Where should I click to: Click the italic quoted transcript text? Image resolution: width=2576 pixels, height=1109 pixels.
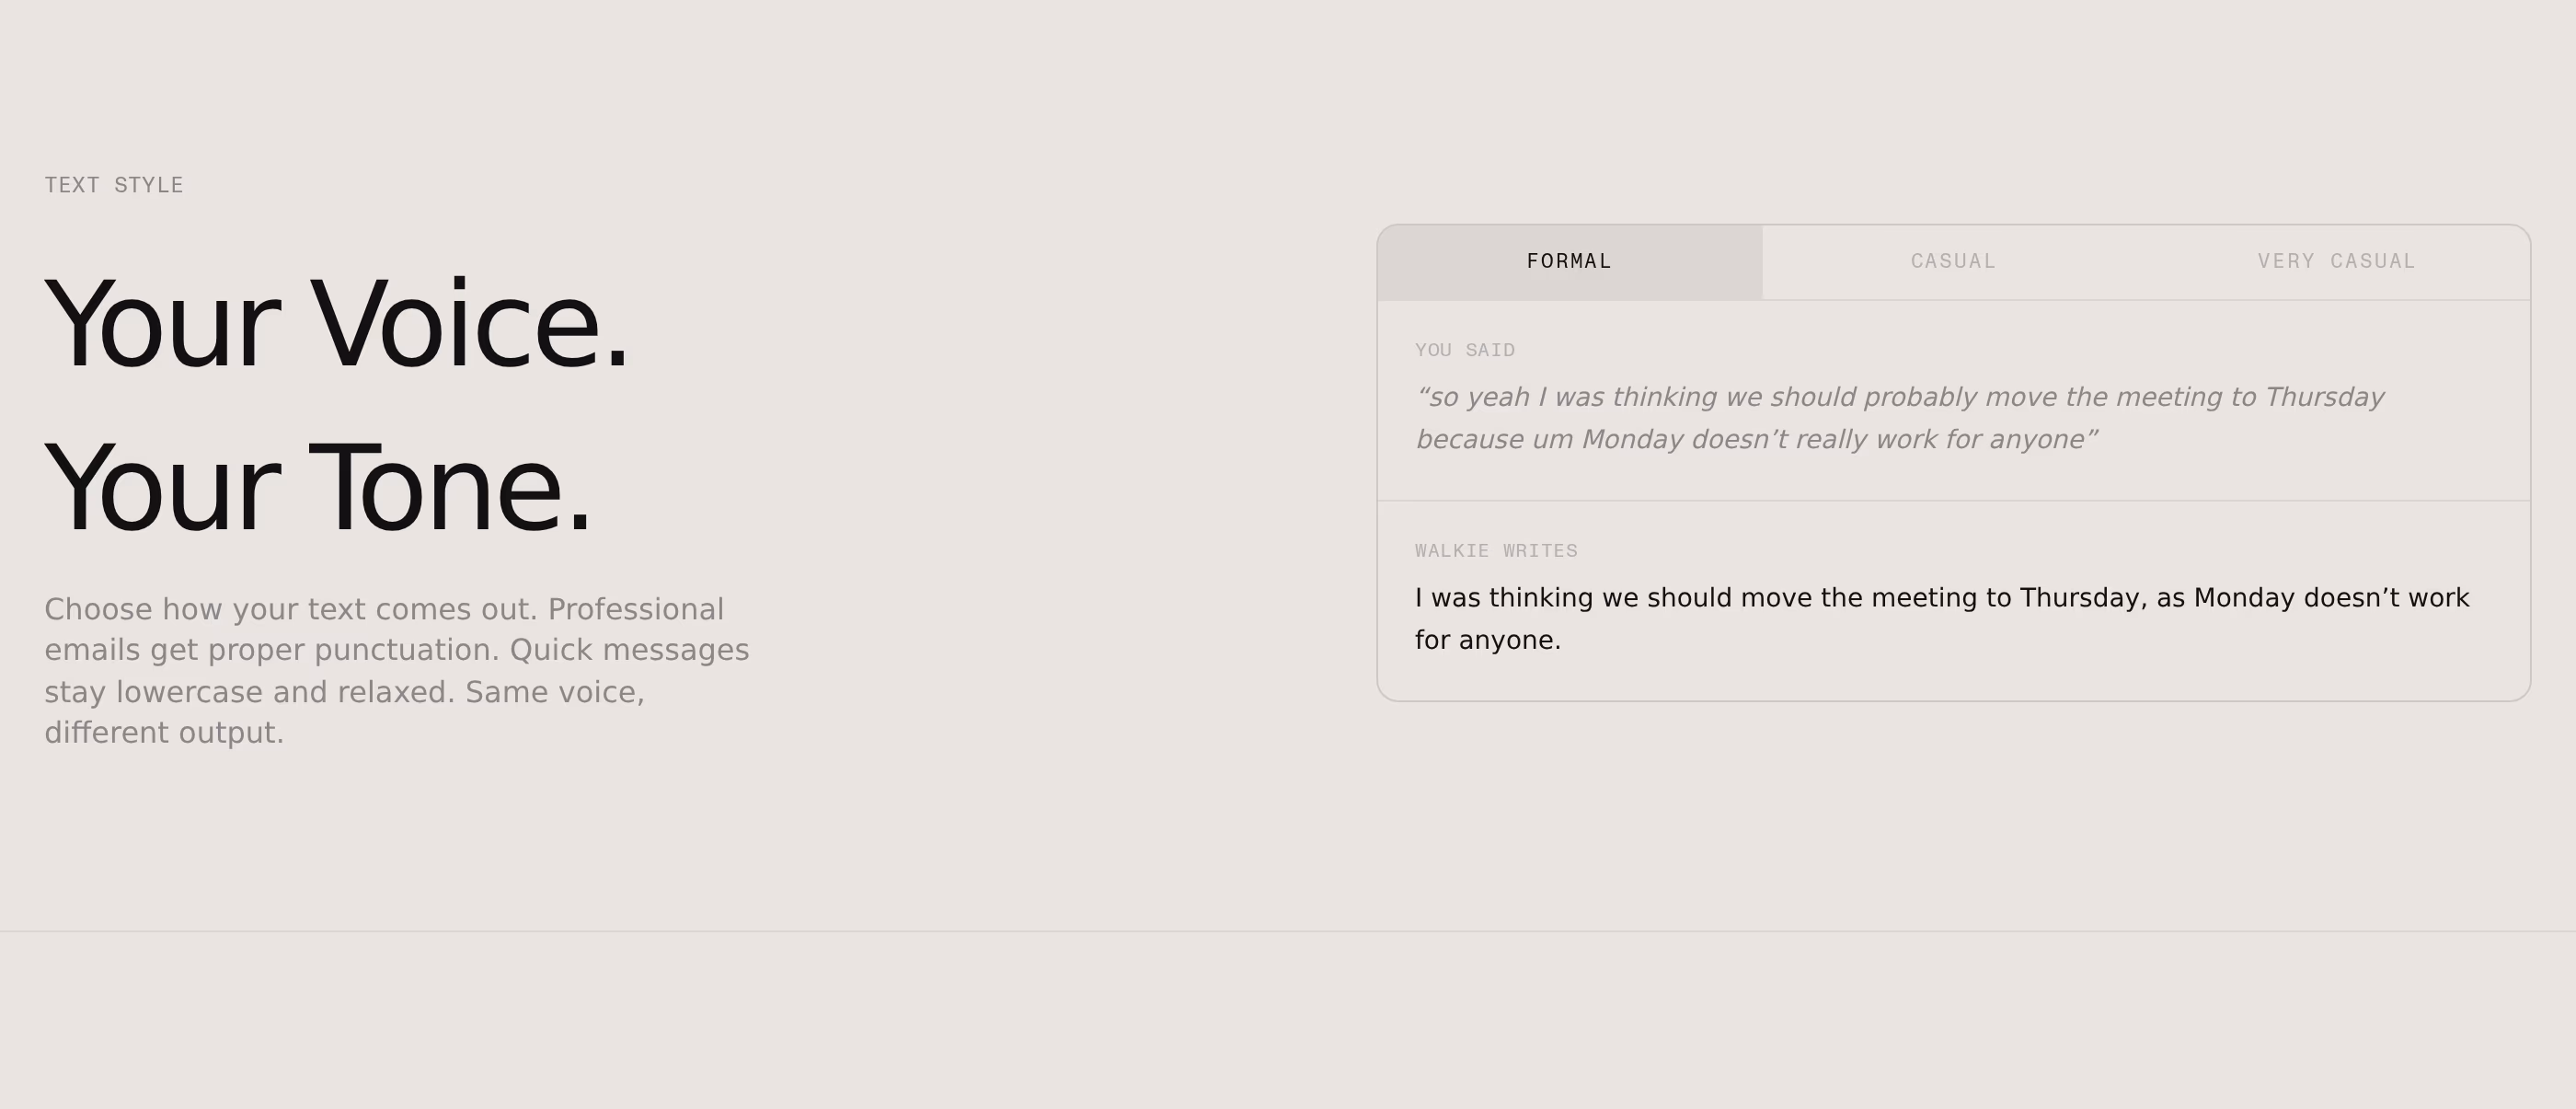(1900, 418)
